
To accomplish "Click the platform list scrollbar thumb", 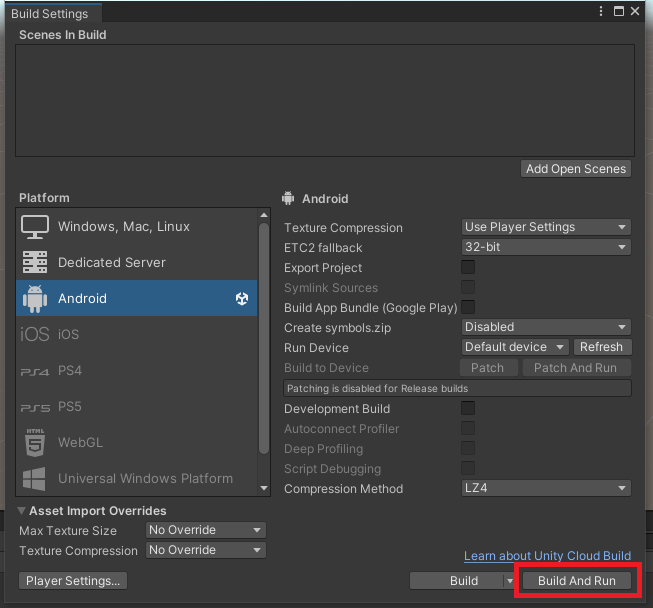I will tap(264, 338).
